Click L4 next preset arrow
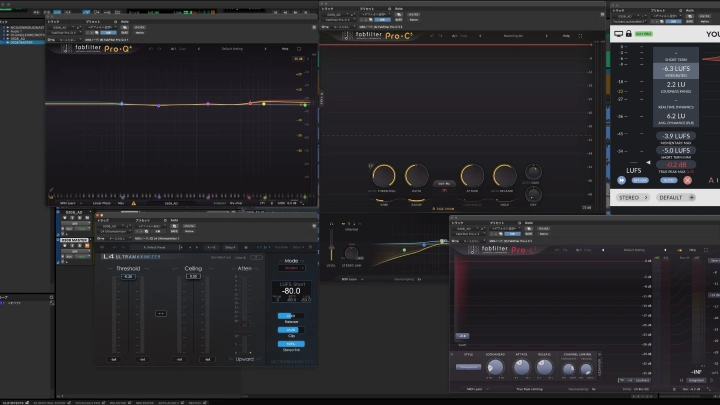This screenshot has width=720, height=405. tap(197, 248)
